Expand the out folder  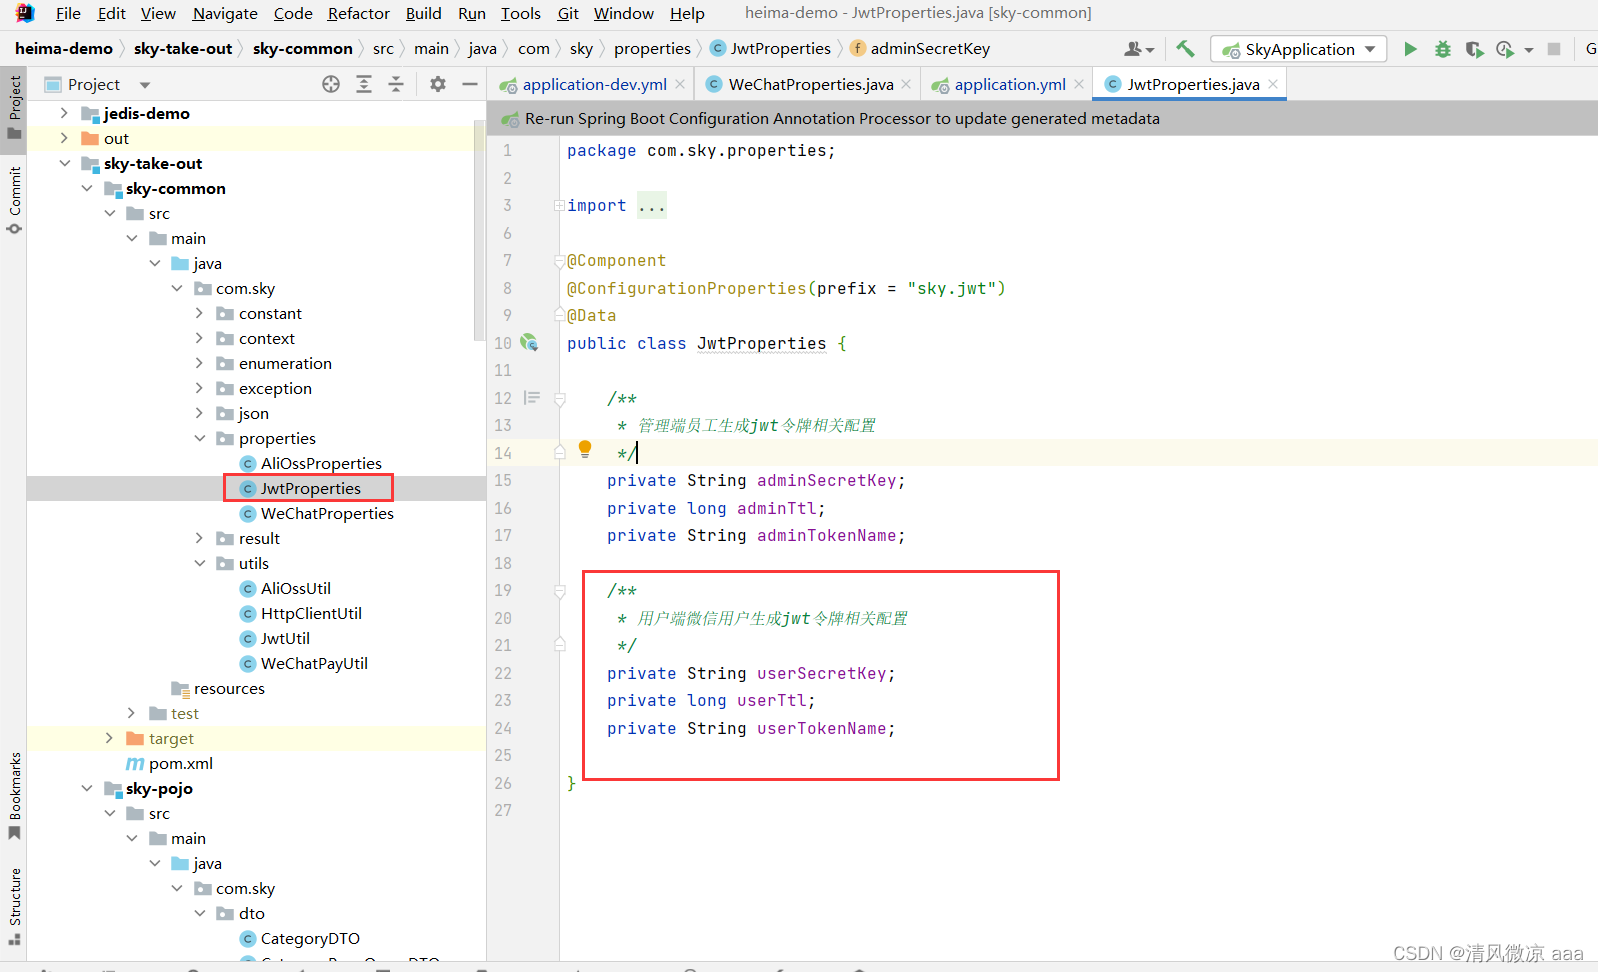coord(64,138)
